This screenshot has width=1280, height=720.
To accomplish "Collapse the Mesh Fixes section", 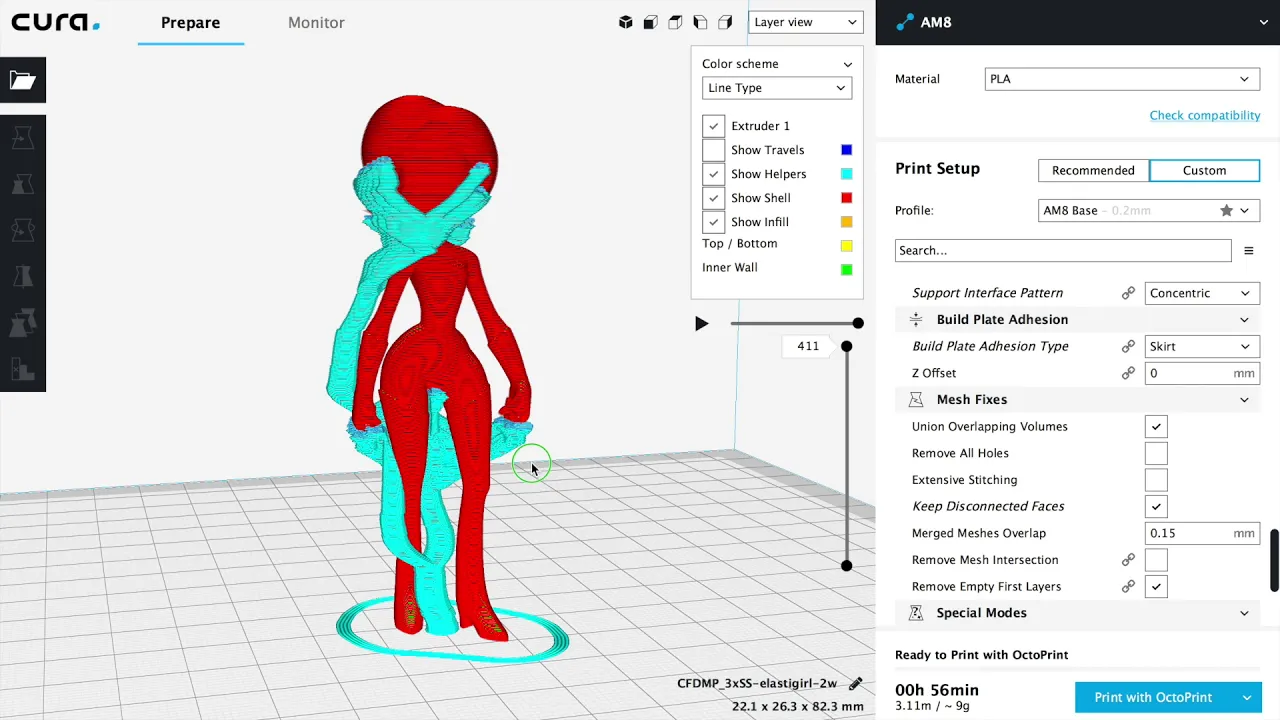I will 1244,400.
